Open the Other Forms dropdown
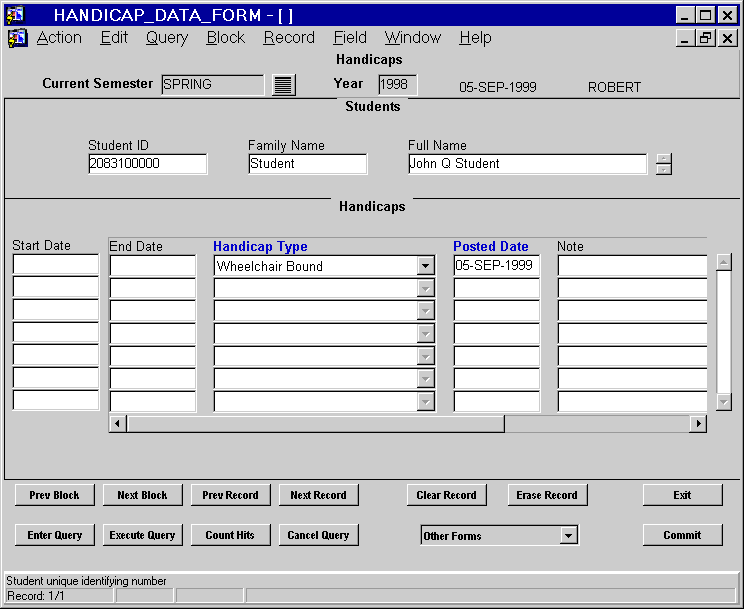Screen dimensions: 744x609 coord(568,535)
